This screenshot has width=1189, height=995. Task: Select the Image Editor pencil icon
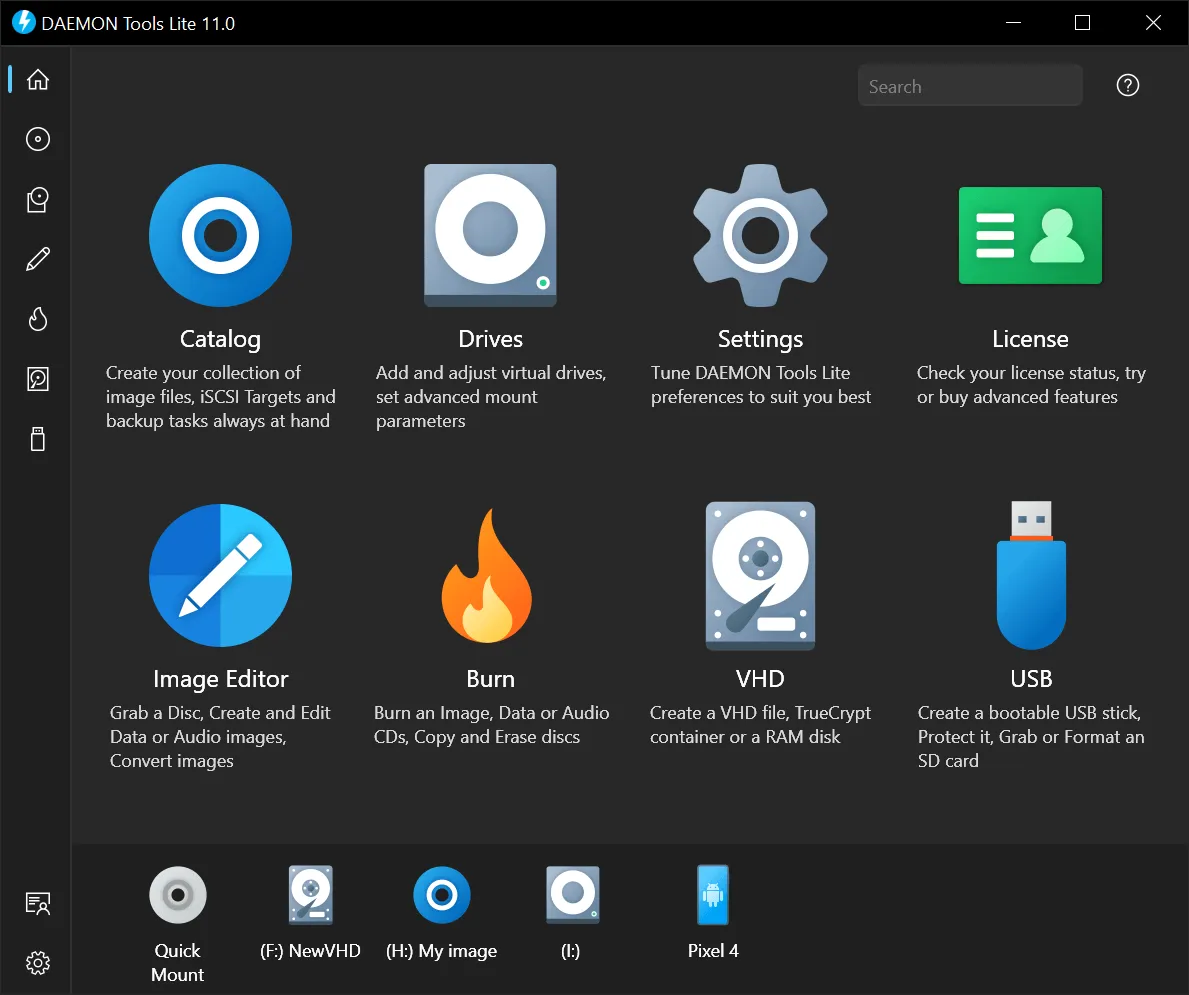pyautogui.click(x=37, y=259)
